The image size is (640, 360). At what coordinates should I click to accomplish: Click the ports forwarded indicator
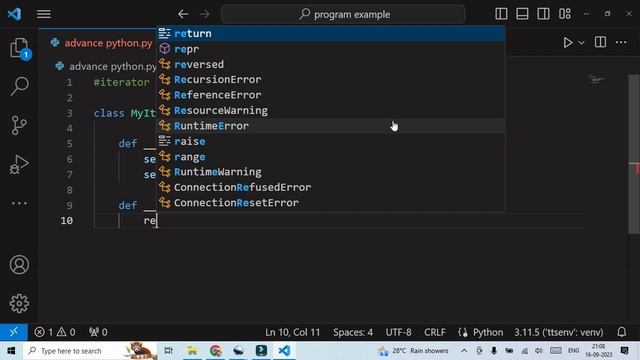pos(98,332)
